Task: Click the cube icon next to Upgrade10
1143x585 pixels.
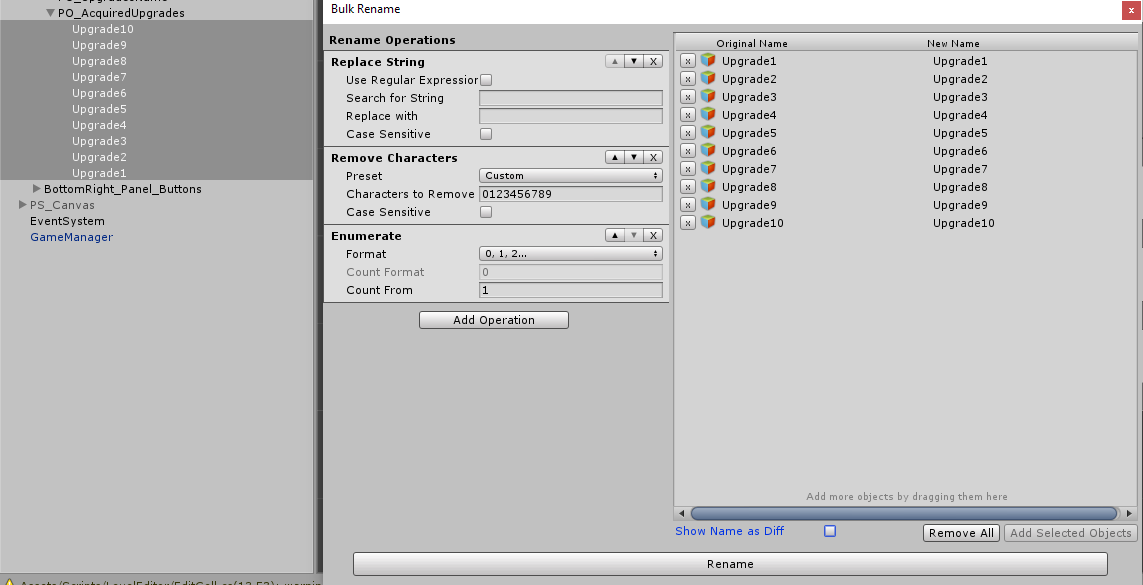Action: point(709,223)
